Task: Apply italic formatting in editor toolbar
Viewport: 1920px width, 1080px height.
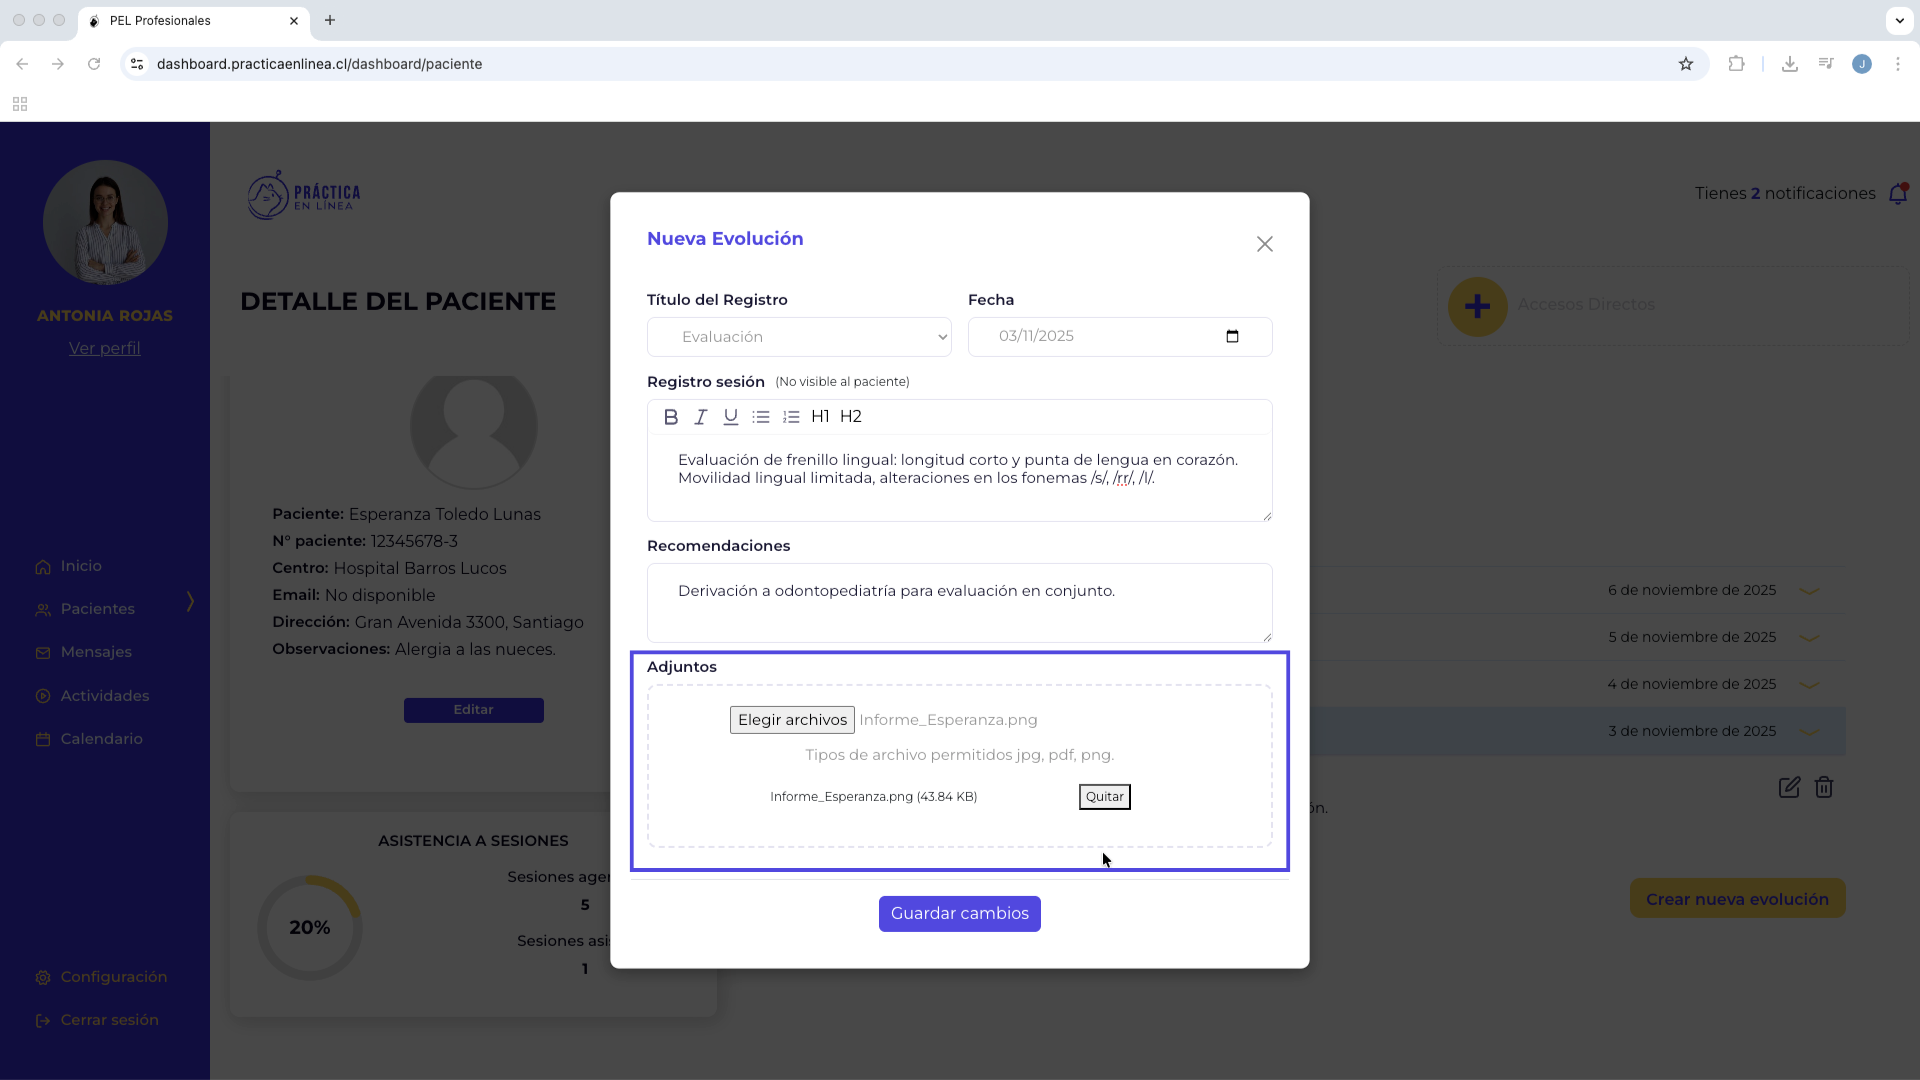Action: (701, 417)
